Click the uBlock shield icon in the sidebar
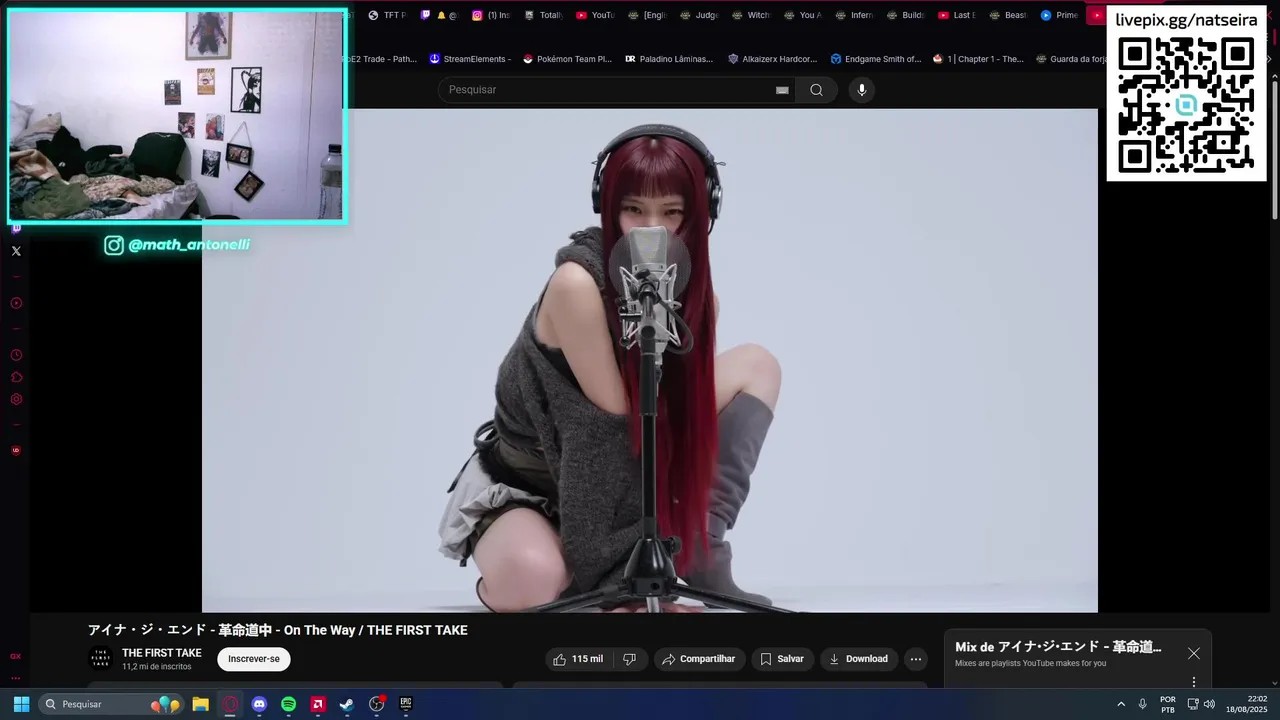This screenshot has width=1280, height=720. click(x=16, y=451)
